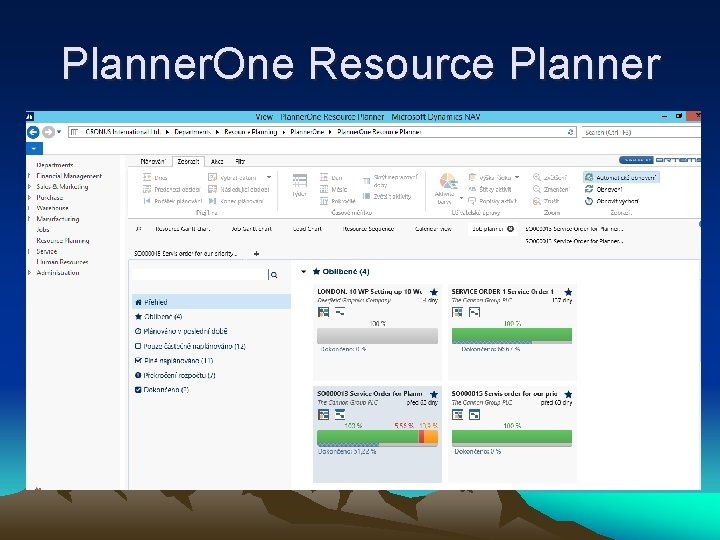This screenshot has width=720, height=540.
Task: Focus the Search (Ctrl+F3) box
Action: pos(641,132)
